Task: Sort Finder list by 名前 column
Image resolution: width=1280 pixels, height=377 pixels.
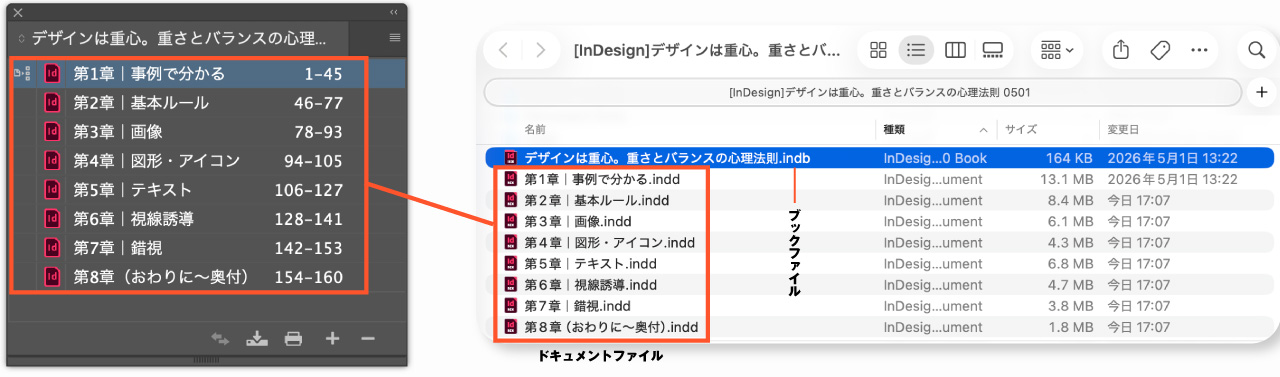Action: 536,130
